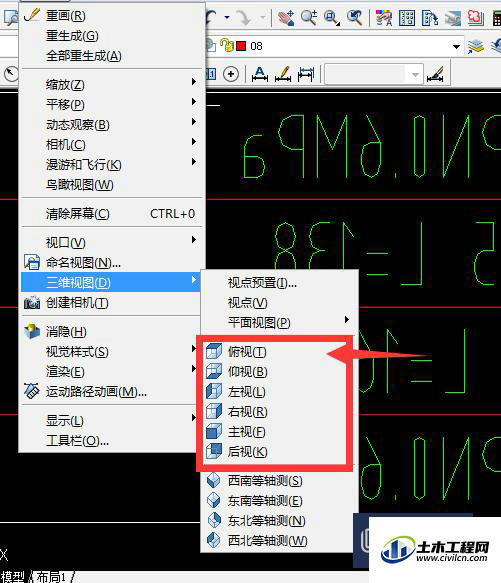Click the Zoom previous icon

pyautogui.click(x=354, y=17)
